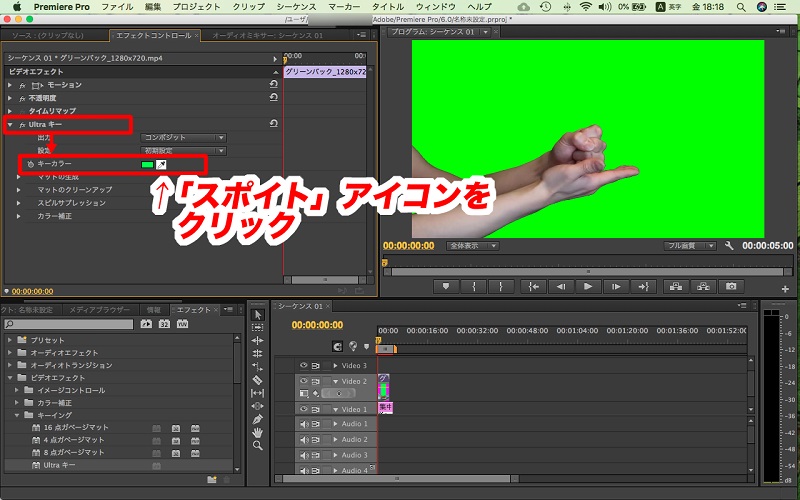
Task: Expand the モーション effect properties
Action: coord(10,85)
